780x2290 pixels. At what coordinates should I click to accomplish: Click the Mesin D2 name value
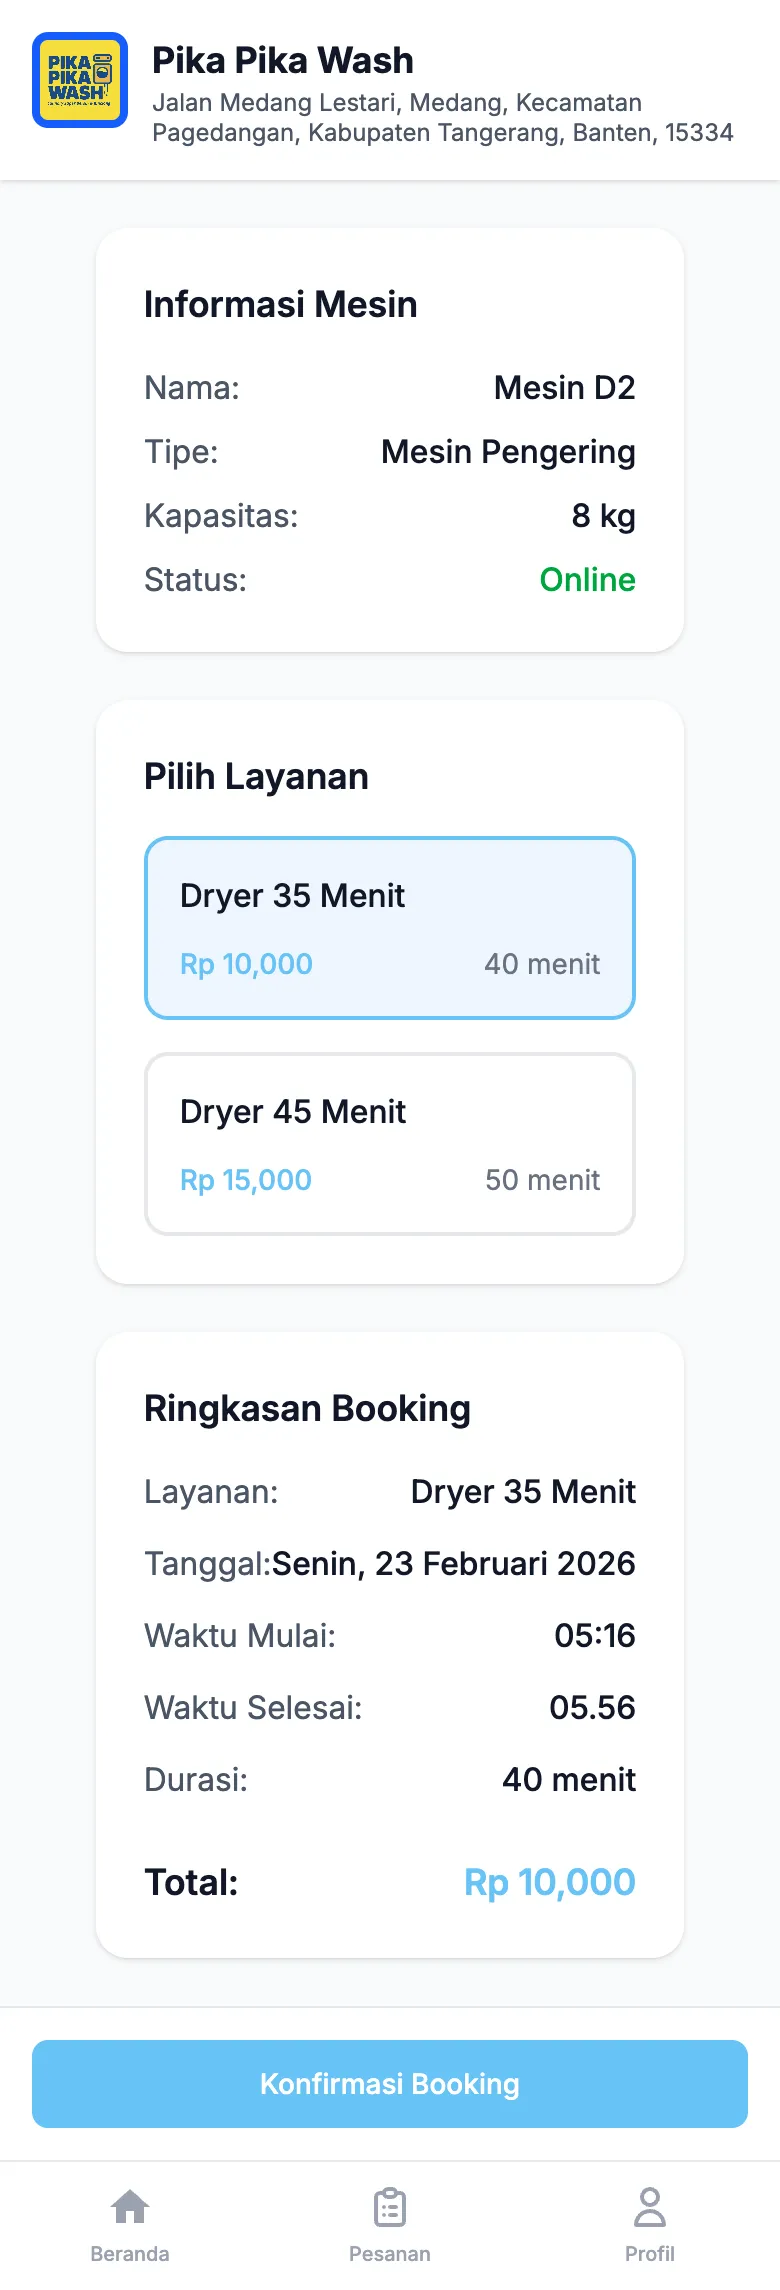coord(565,388)
